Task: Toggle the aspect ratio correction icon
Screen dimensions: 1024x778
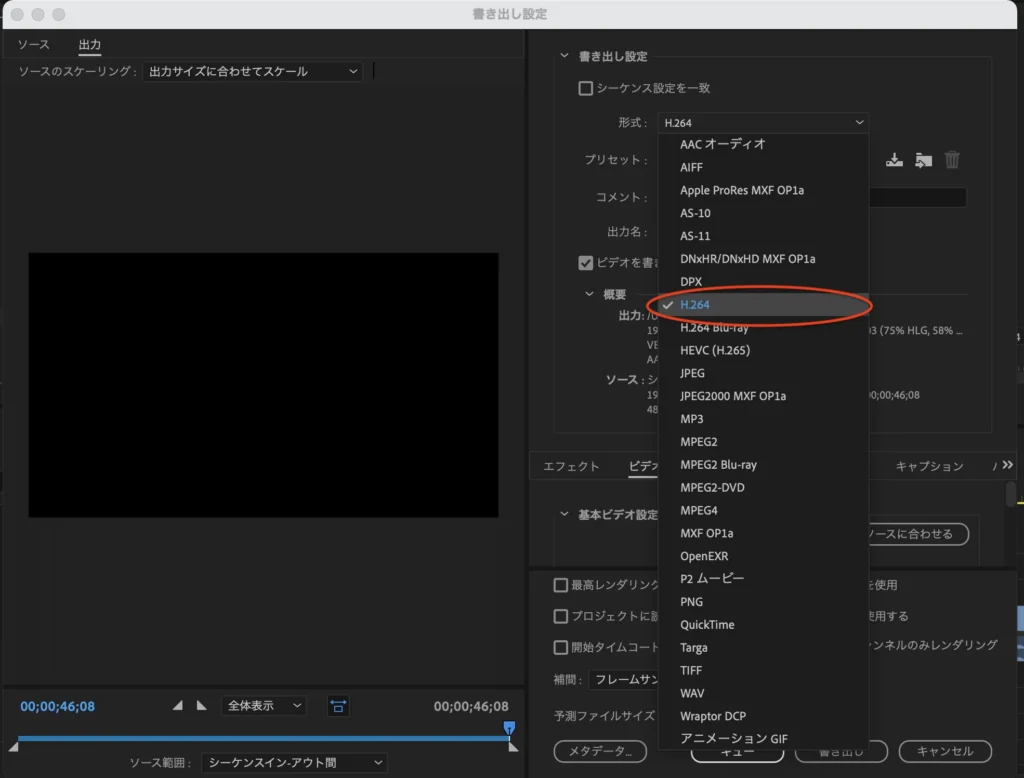Action: click(x=338, y=706)
